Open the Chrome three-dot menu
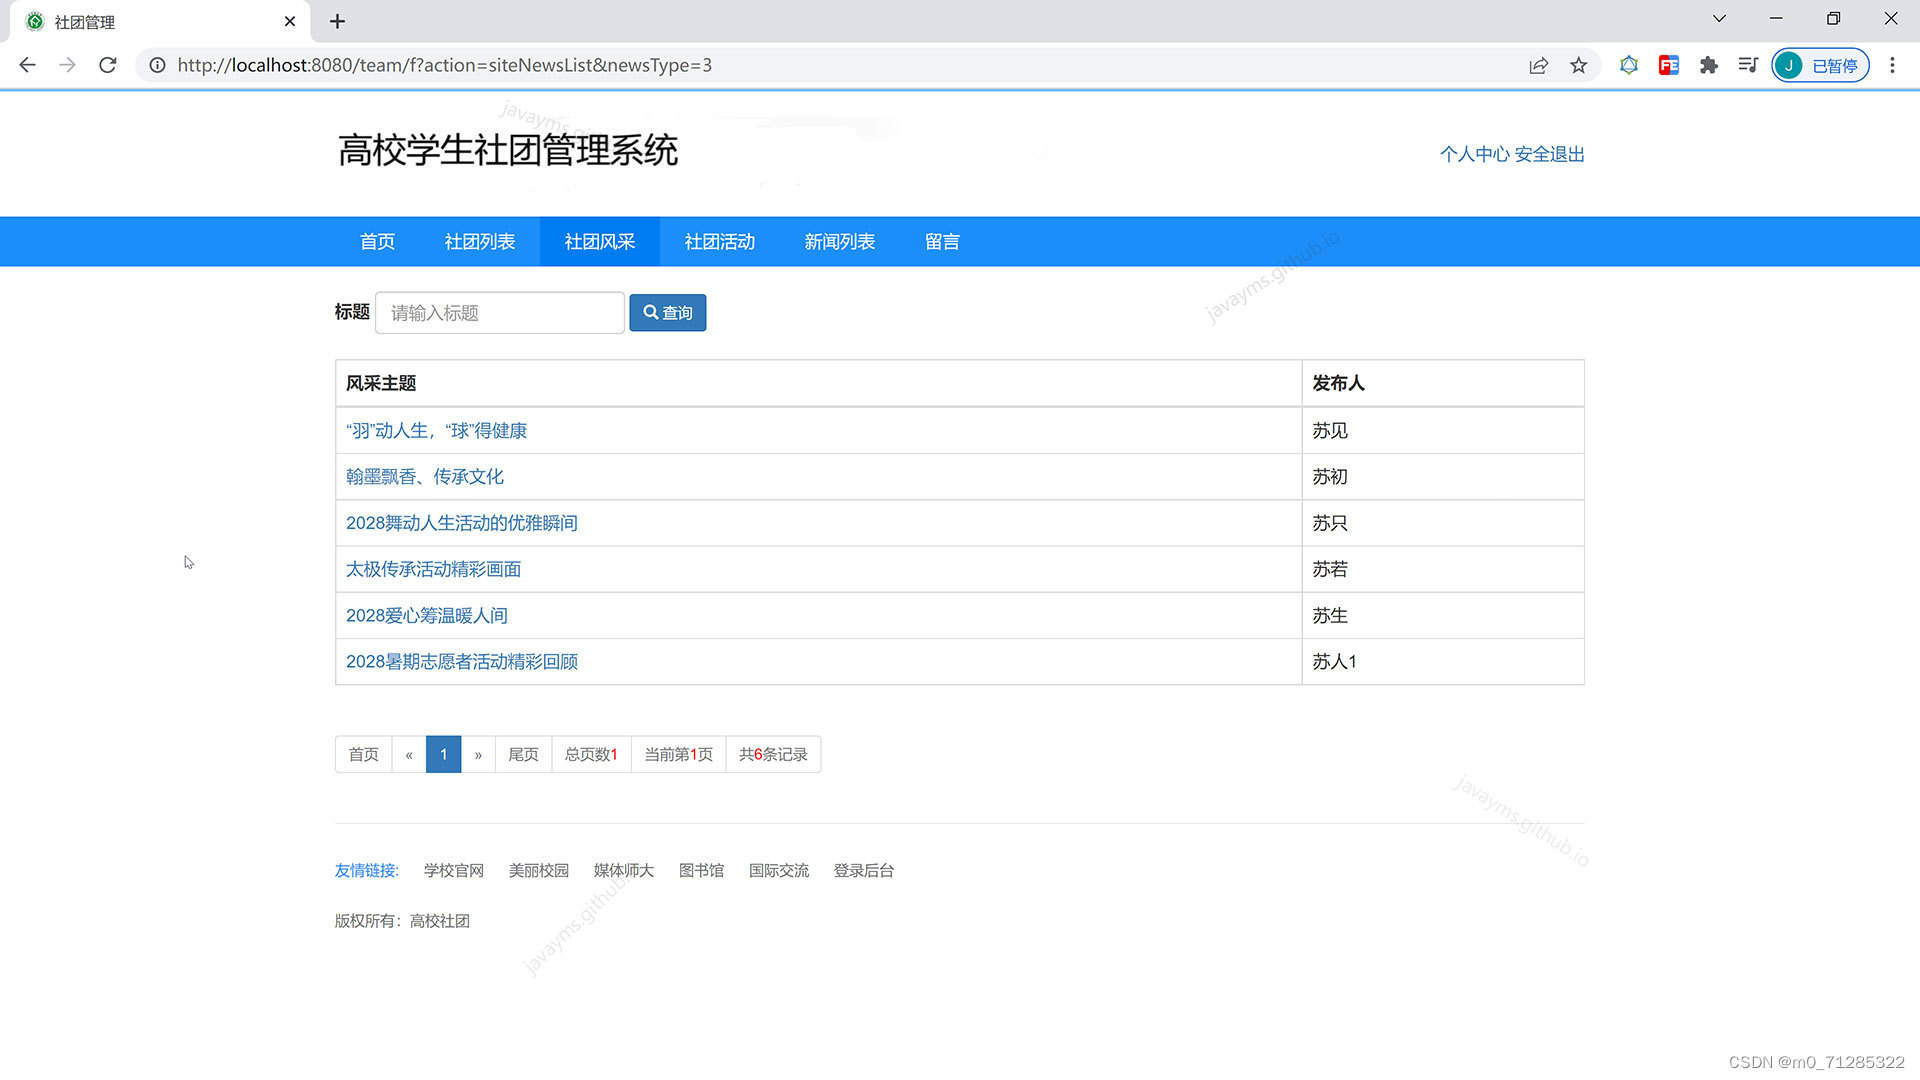1920x1080 pixels. tap(1892, 65)
